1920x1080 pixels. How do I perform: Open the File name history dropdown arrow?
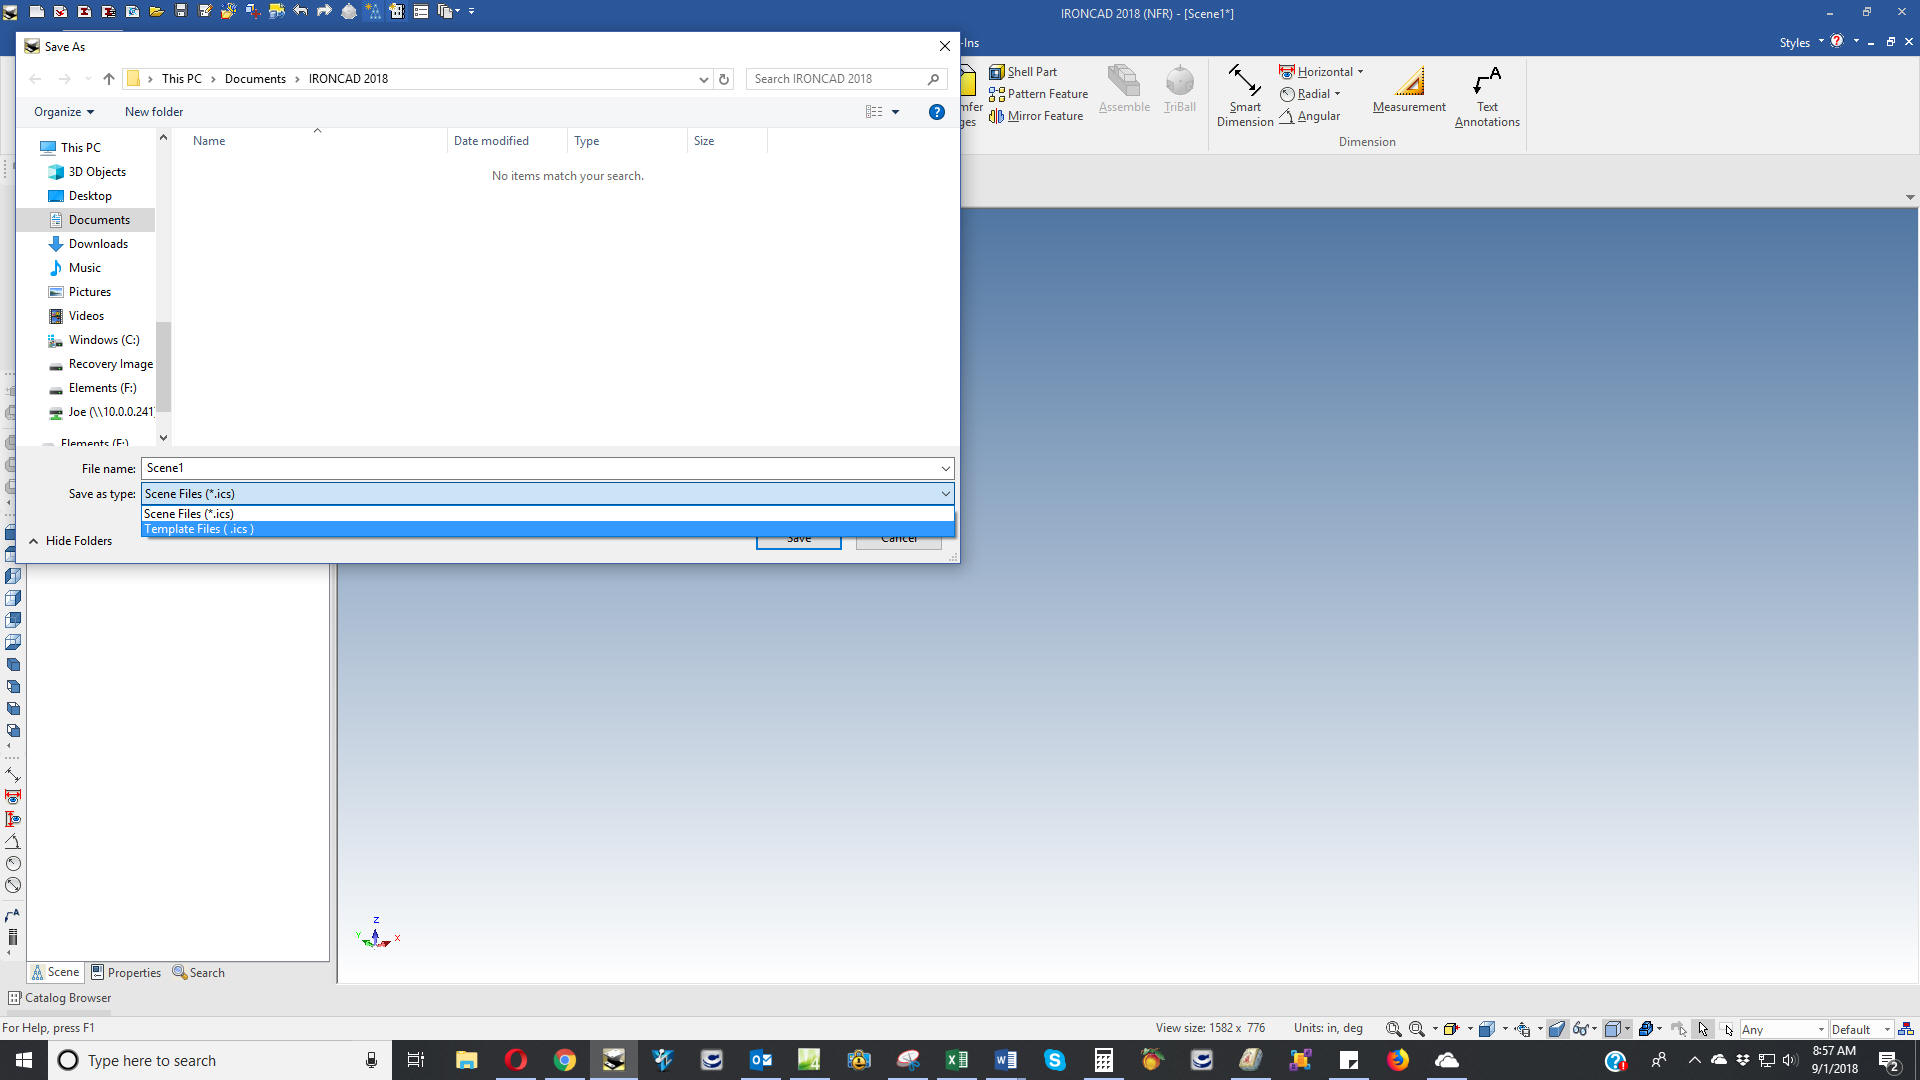[x=945, y=468]
